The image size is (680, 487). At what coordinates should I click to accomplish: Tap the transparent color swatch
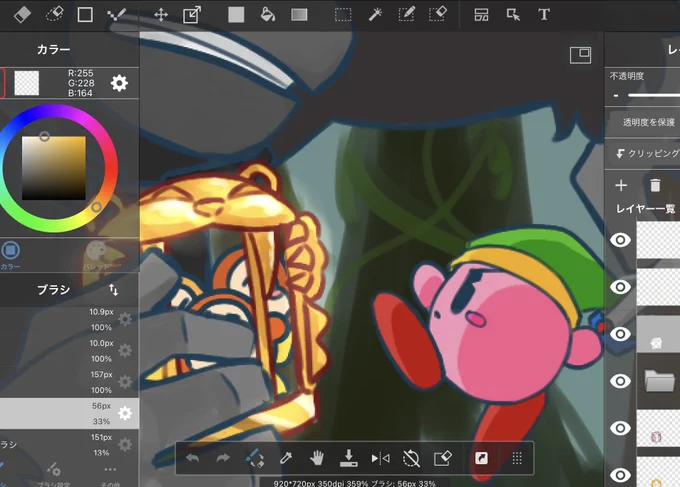26,83
